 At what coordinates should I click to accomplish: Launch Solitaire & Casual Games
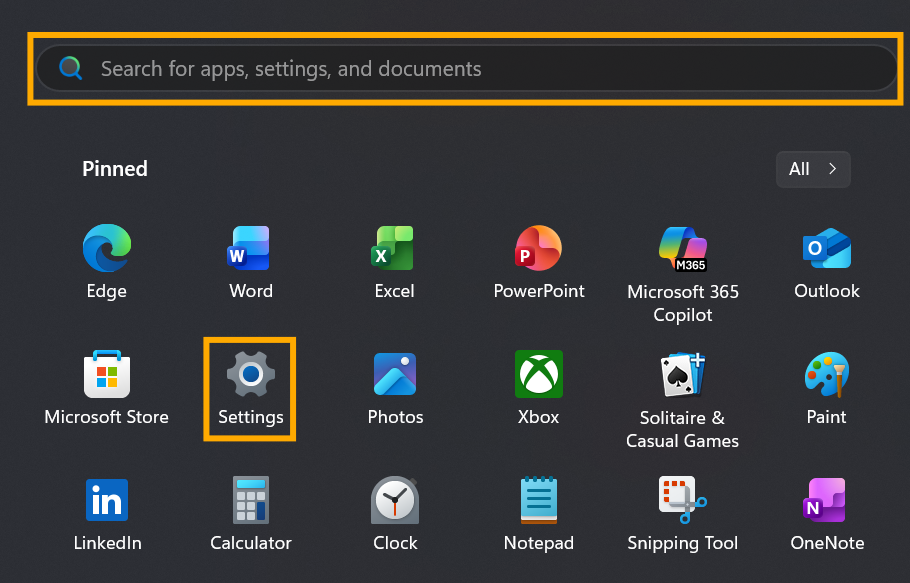682,399
